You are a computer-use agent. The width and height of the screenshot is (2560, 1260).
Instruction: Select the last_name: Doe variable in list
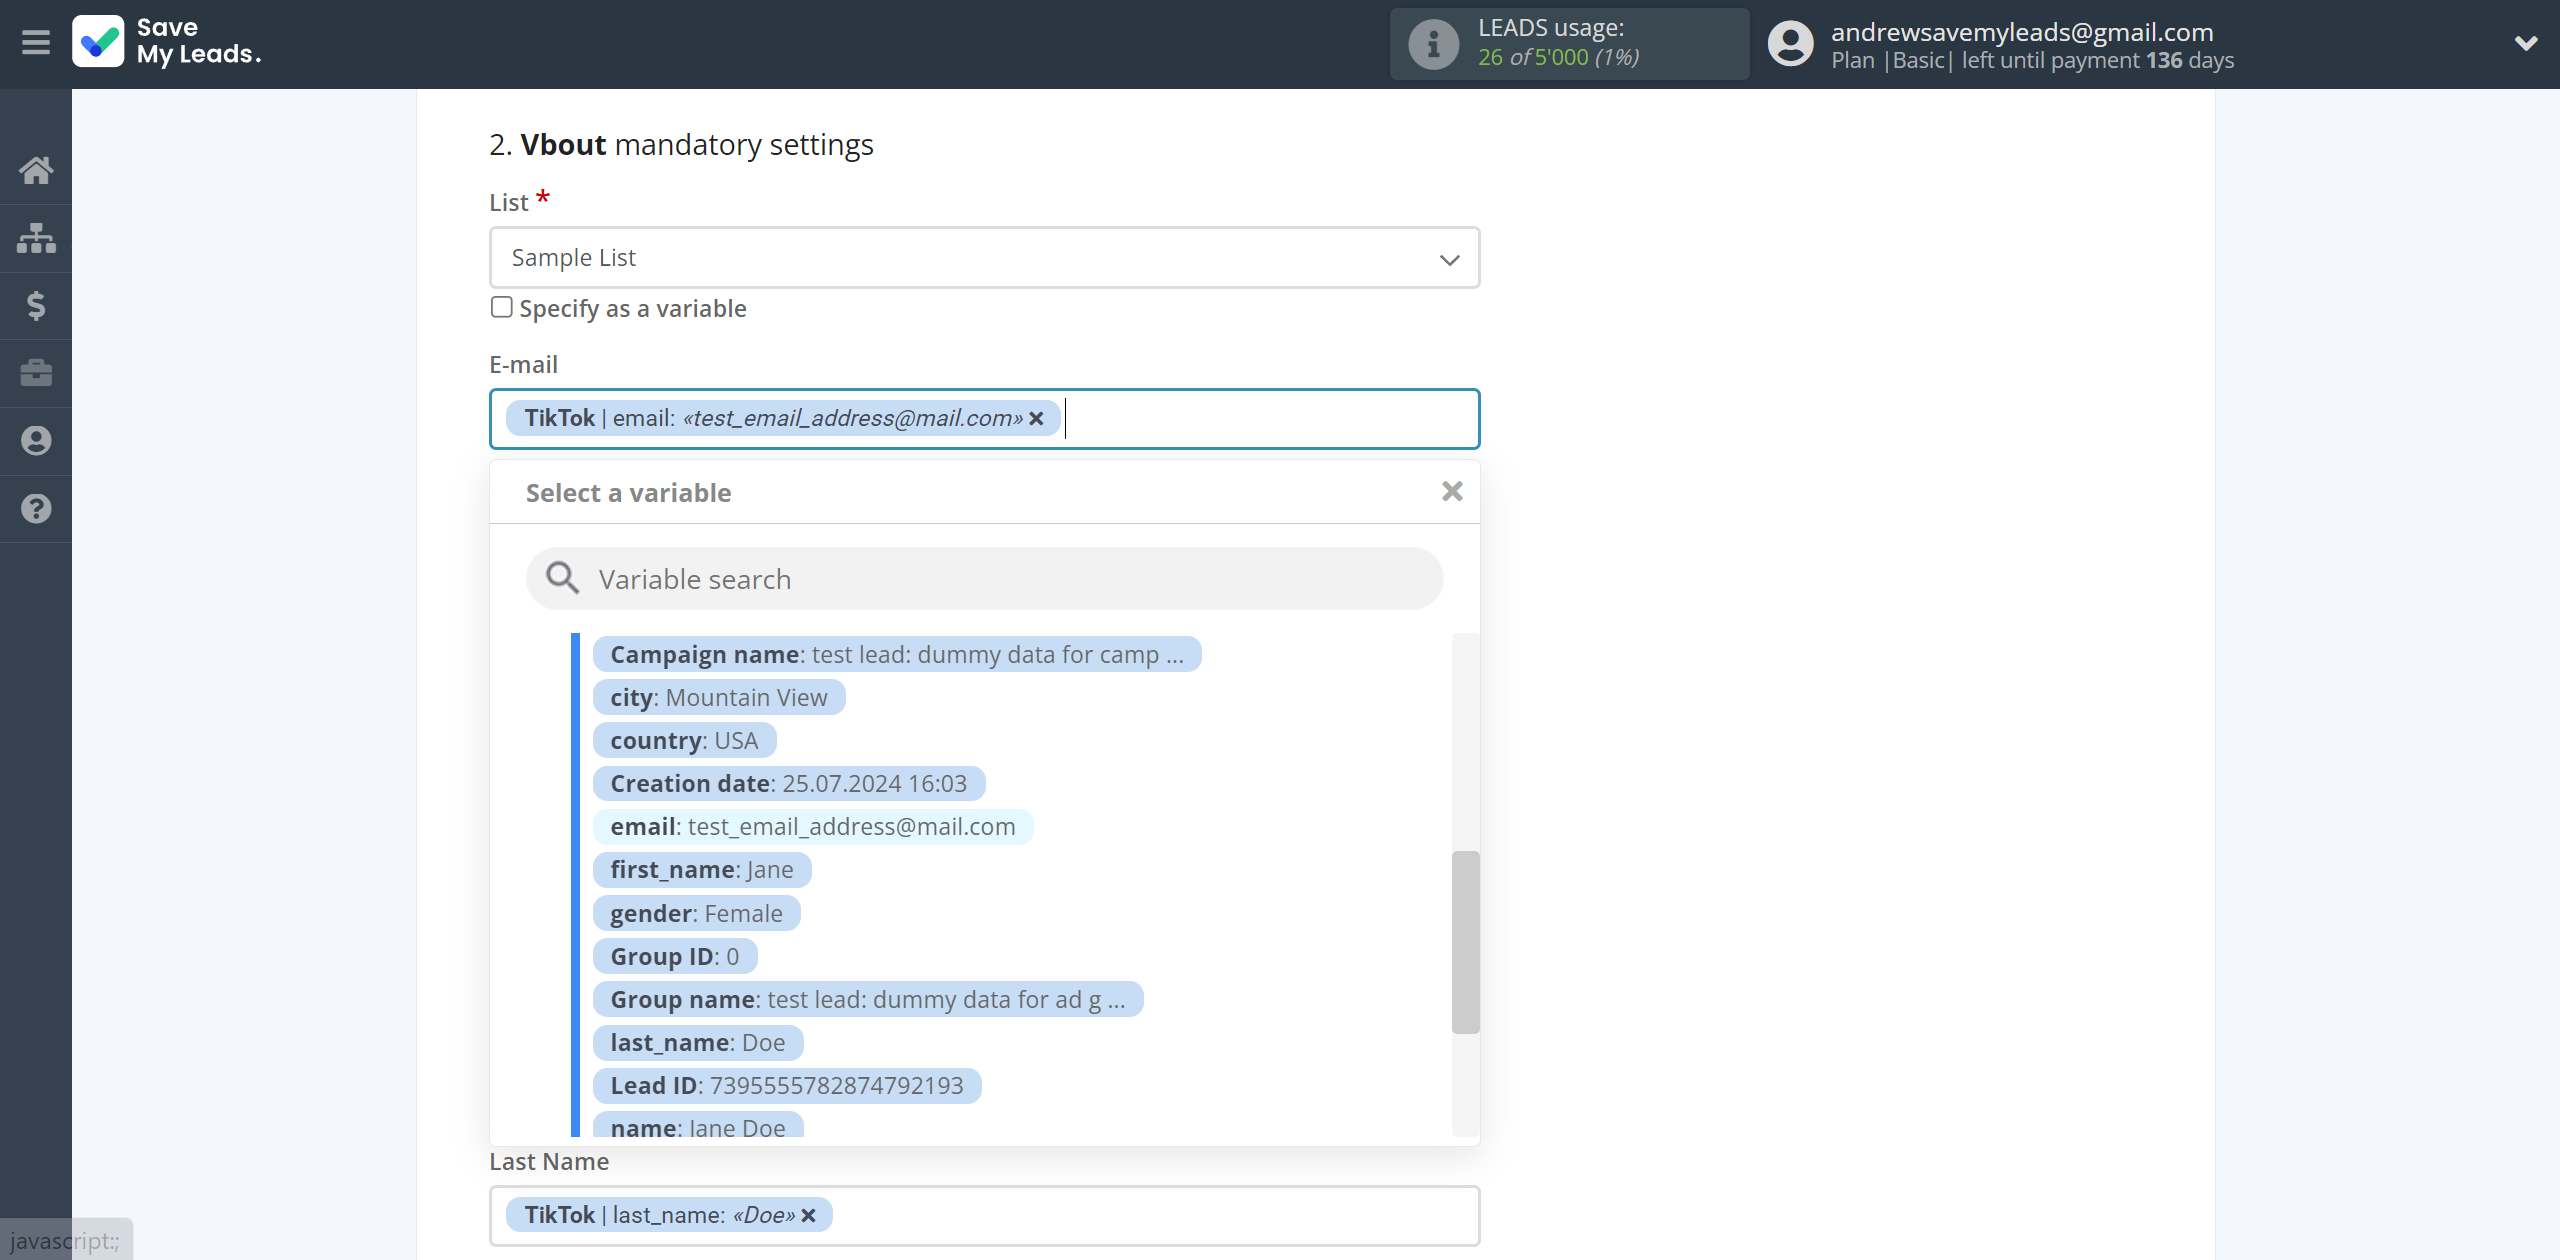click(x=698, y=1043)
